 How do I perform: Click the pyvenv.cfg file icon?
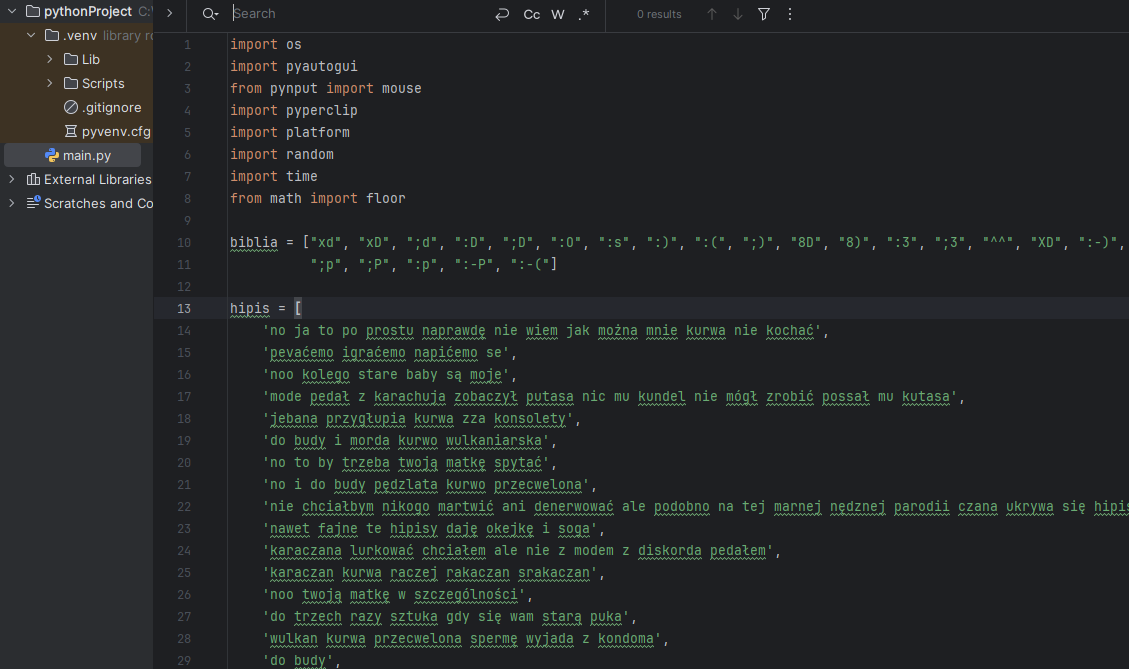[x=71, y=131]
